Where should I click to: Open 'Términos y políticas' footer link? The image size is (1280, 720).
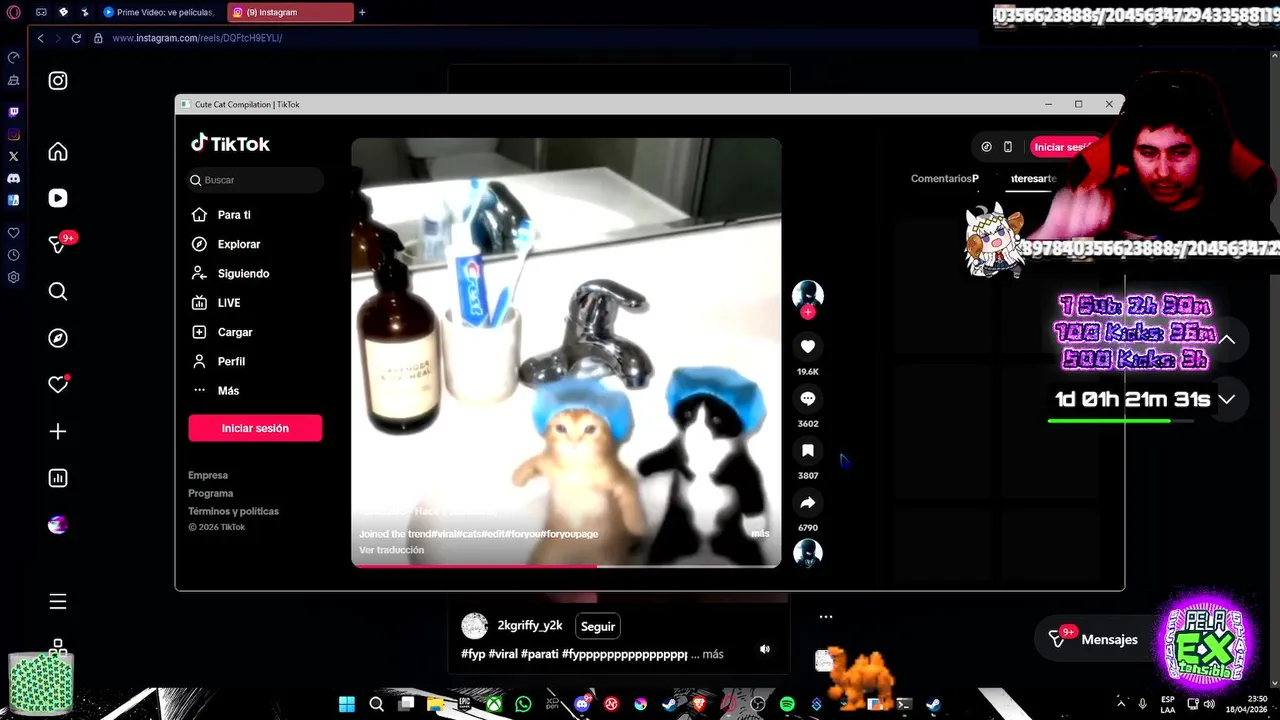point(233,511)
